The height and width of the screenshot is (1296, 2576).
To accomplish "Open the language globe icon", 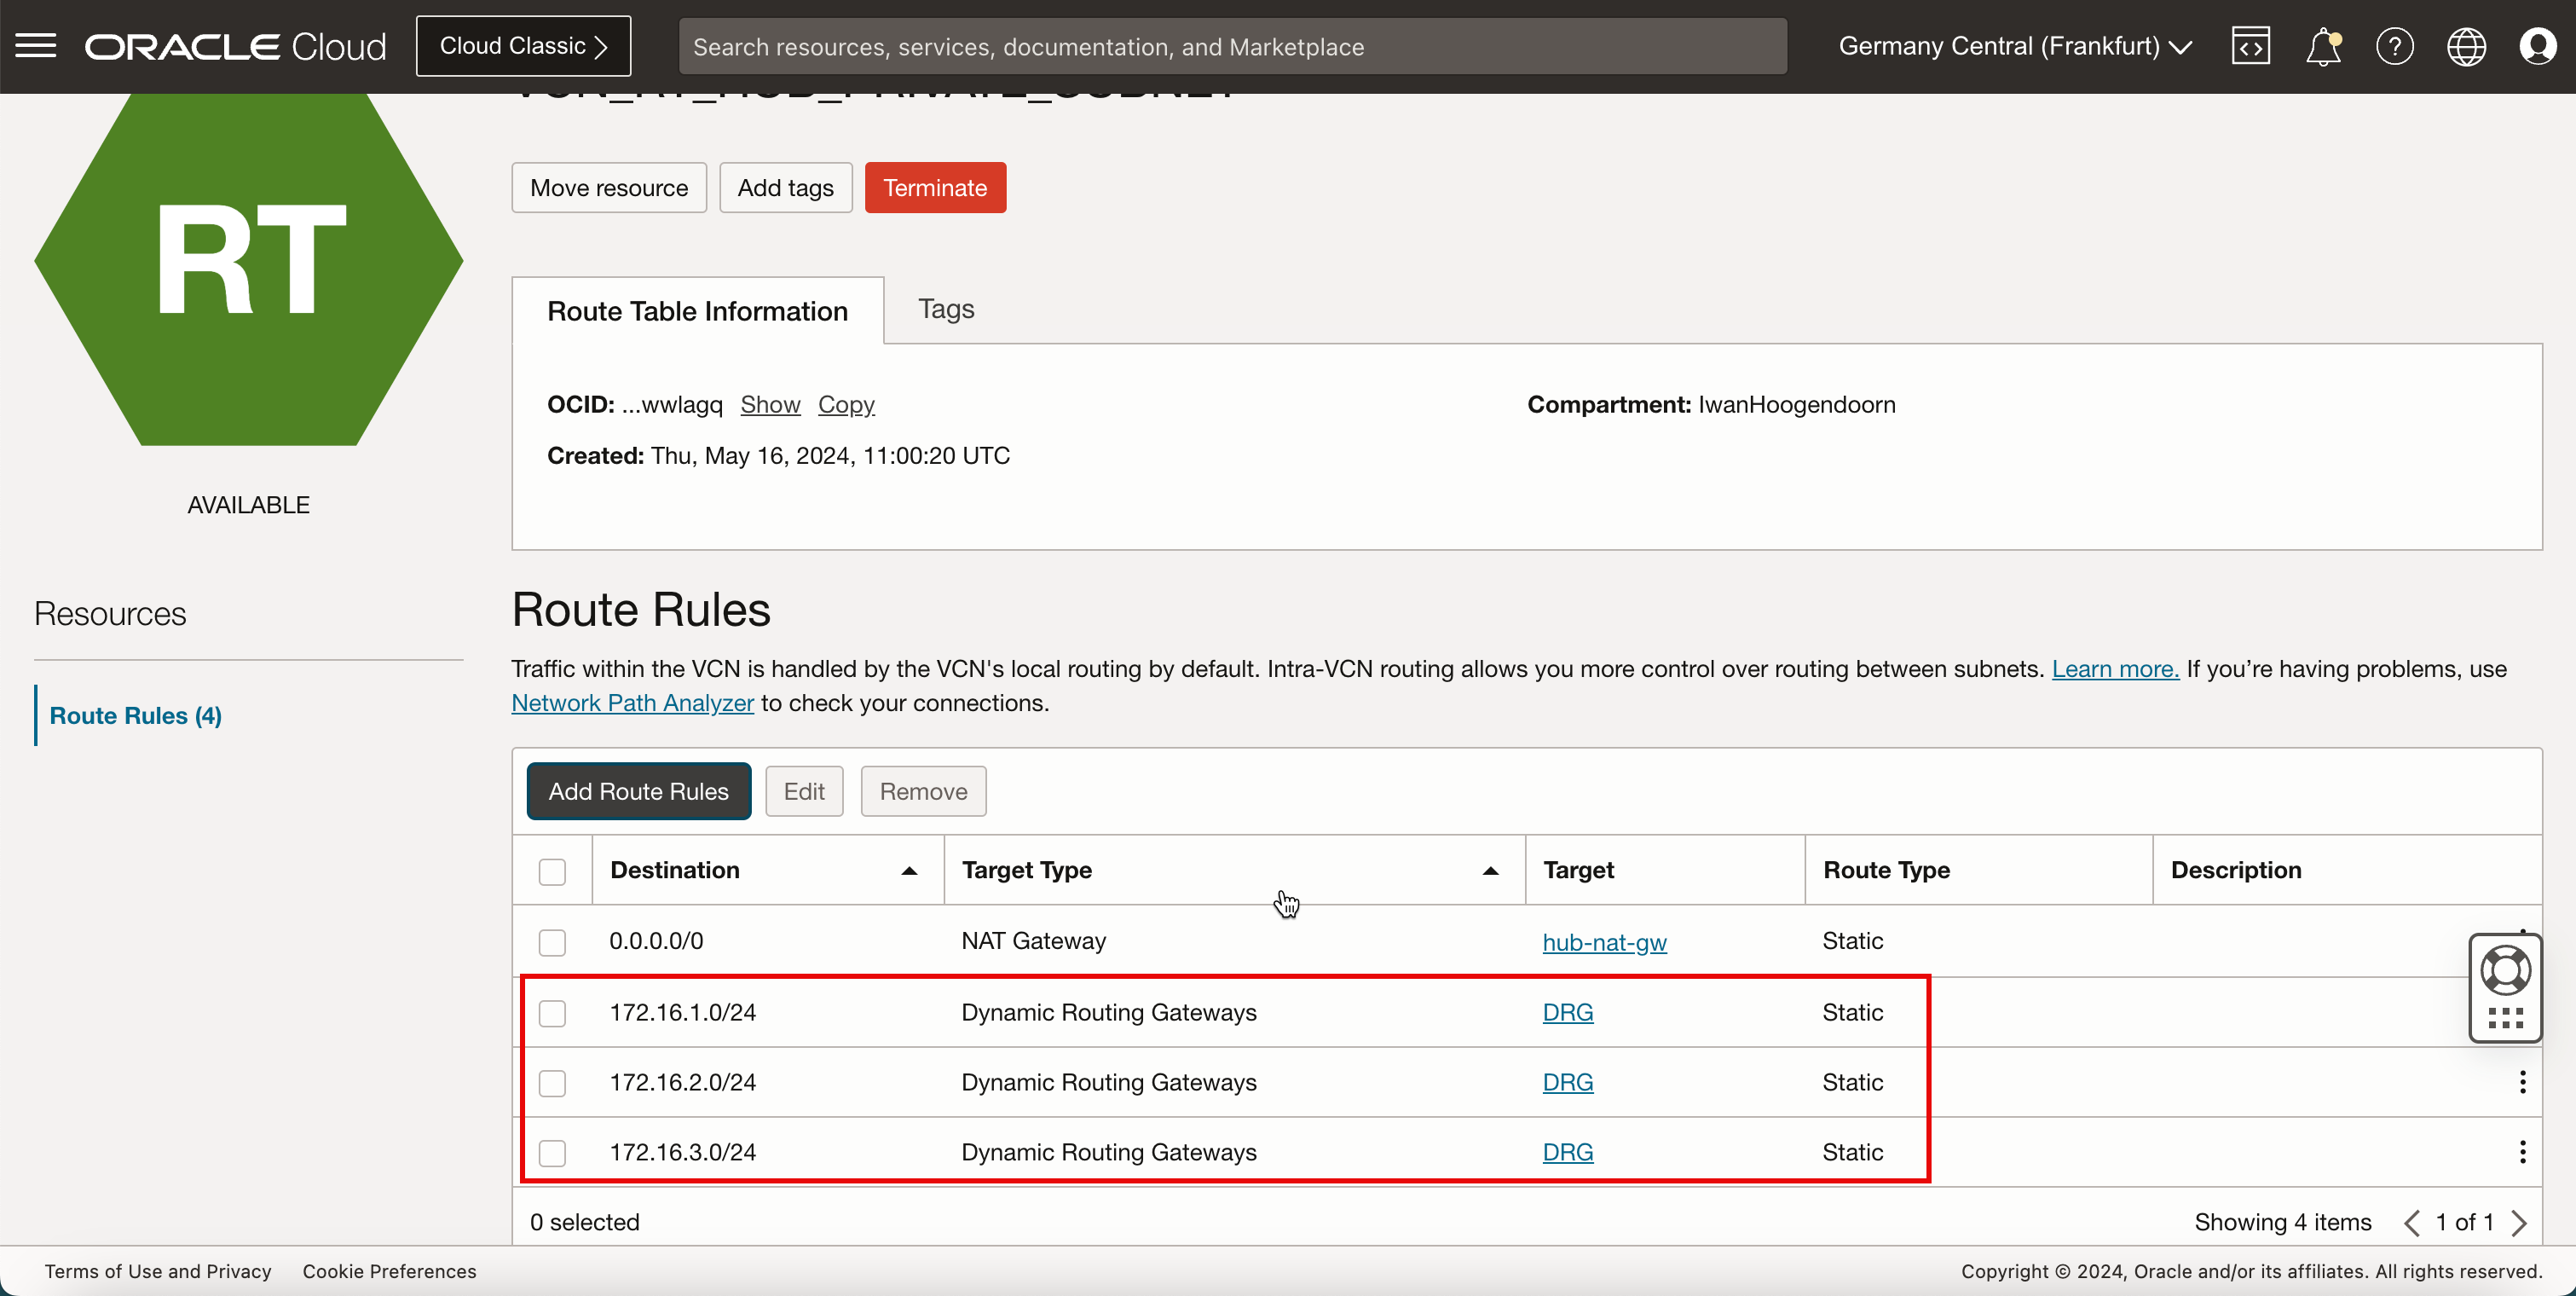I will tap(2466, 46).
